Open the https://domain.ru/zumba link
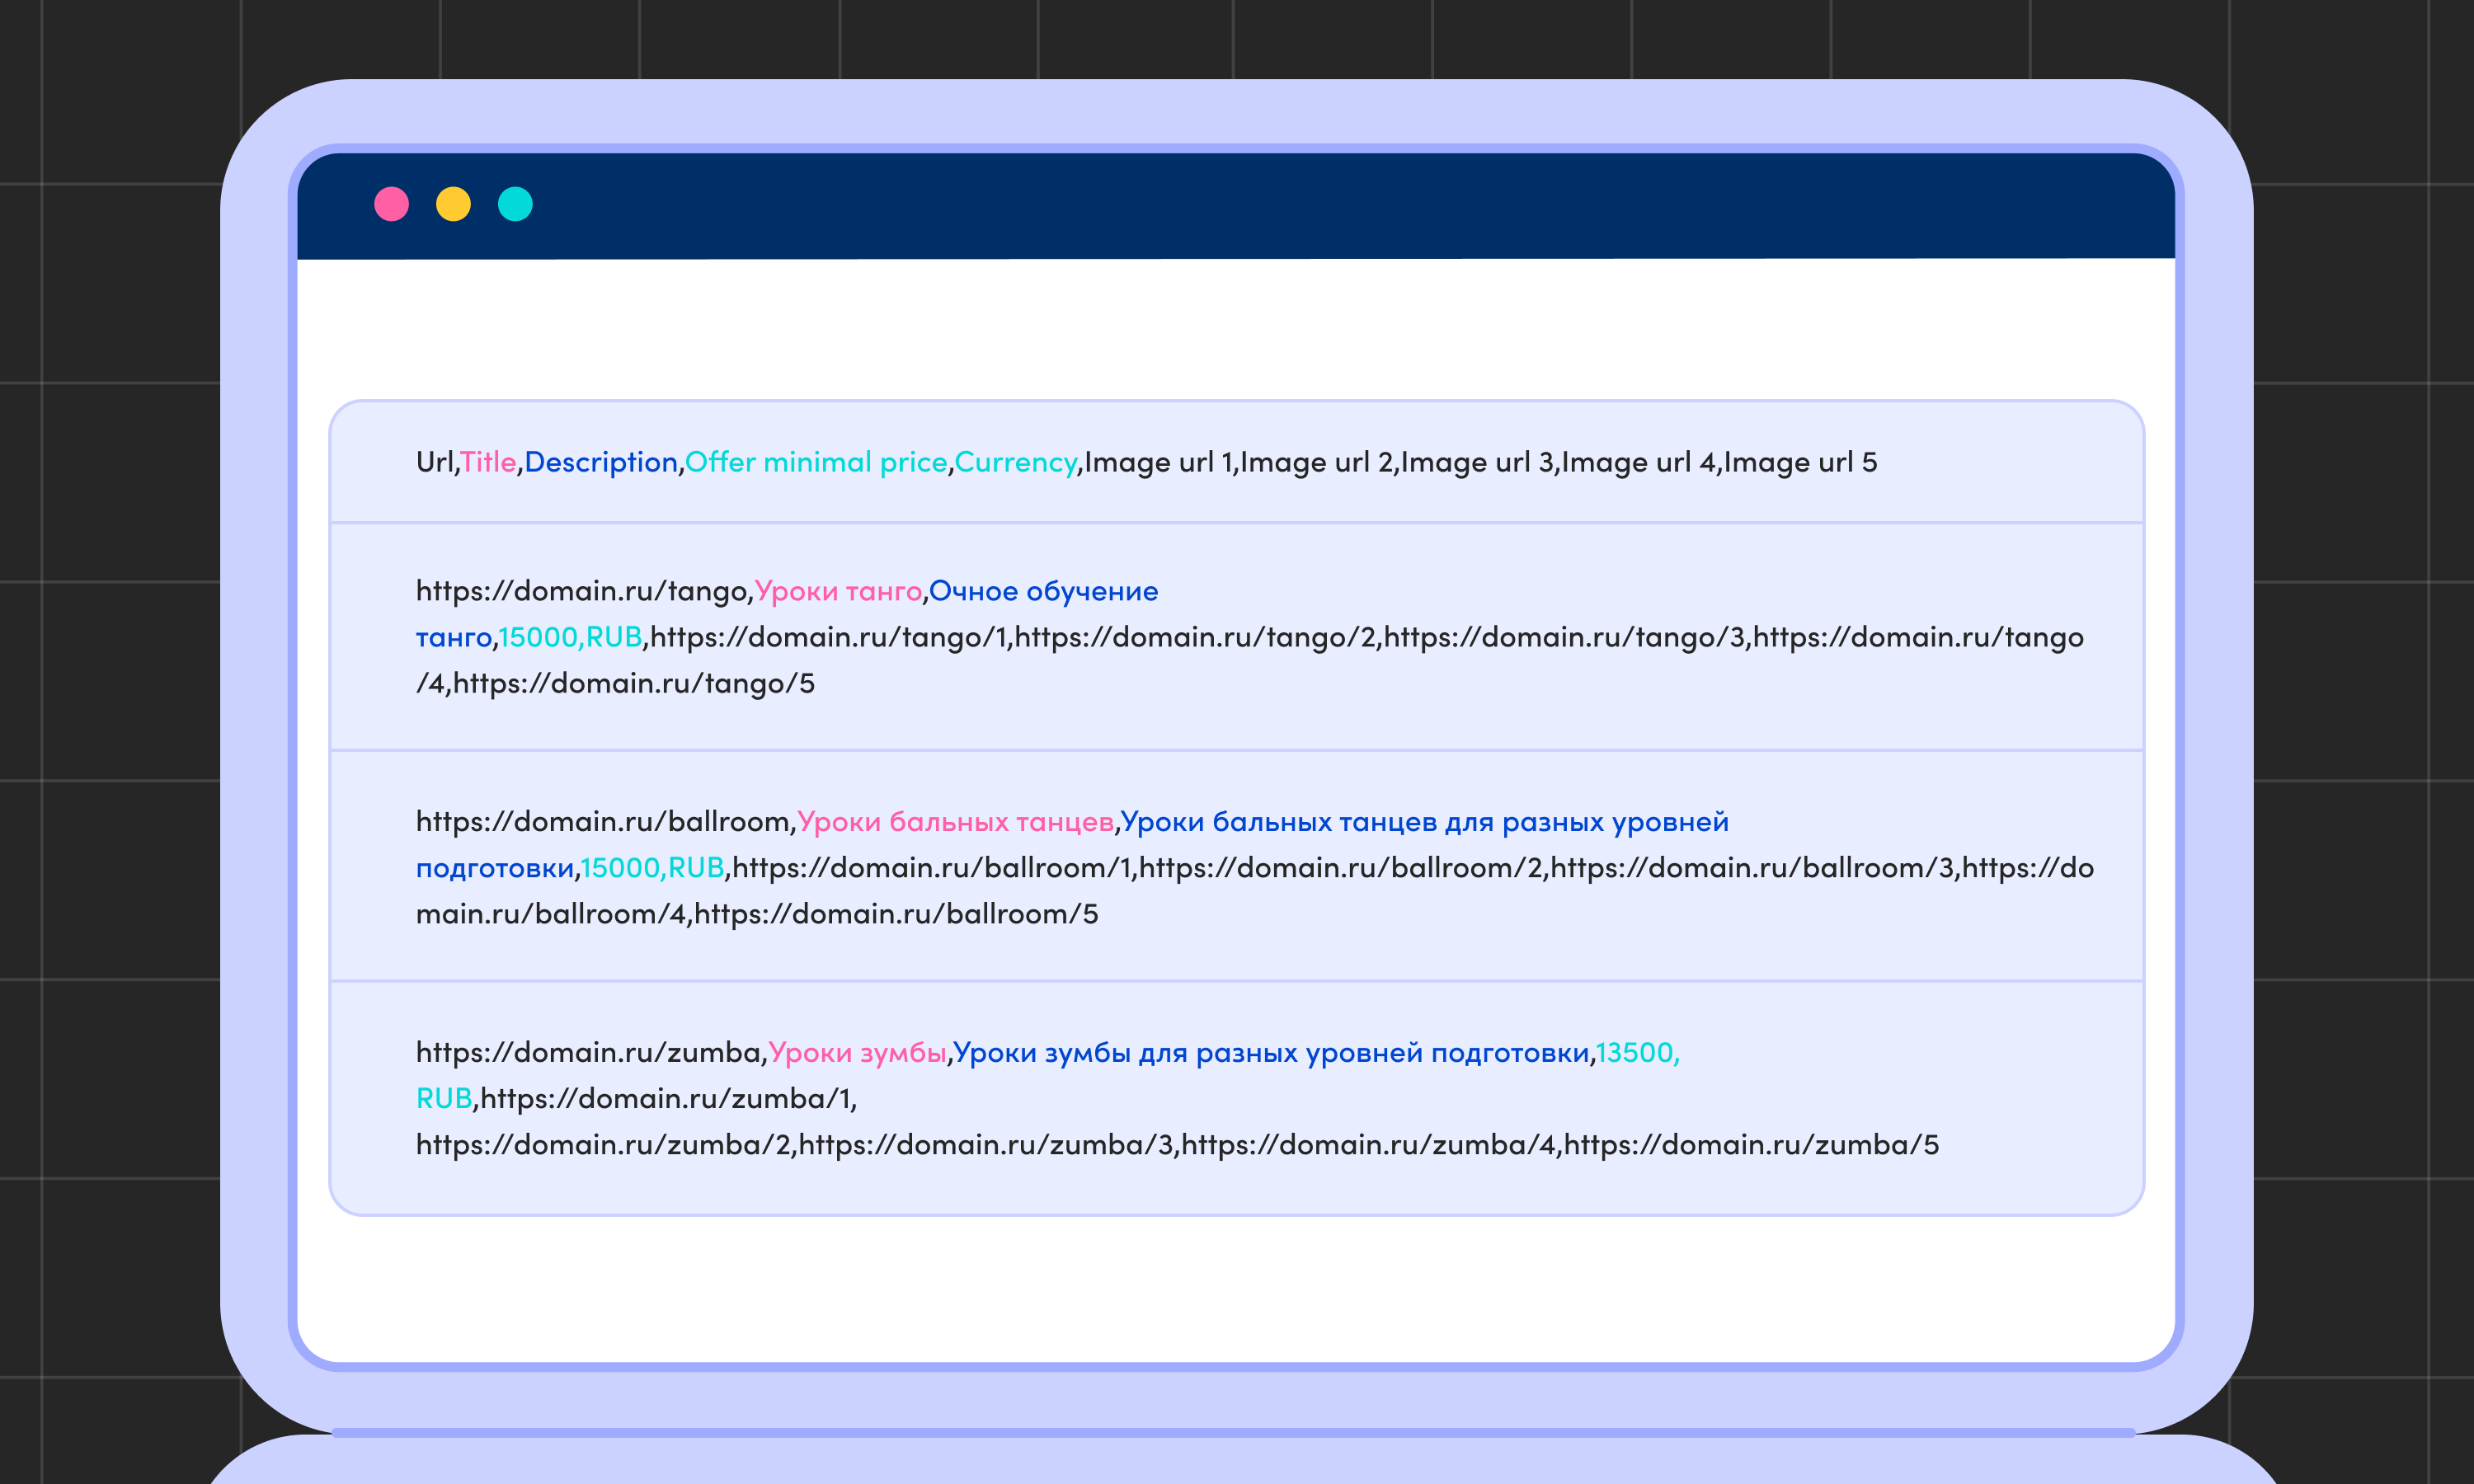The image size is (2474, 1484). point(589,1052)
